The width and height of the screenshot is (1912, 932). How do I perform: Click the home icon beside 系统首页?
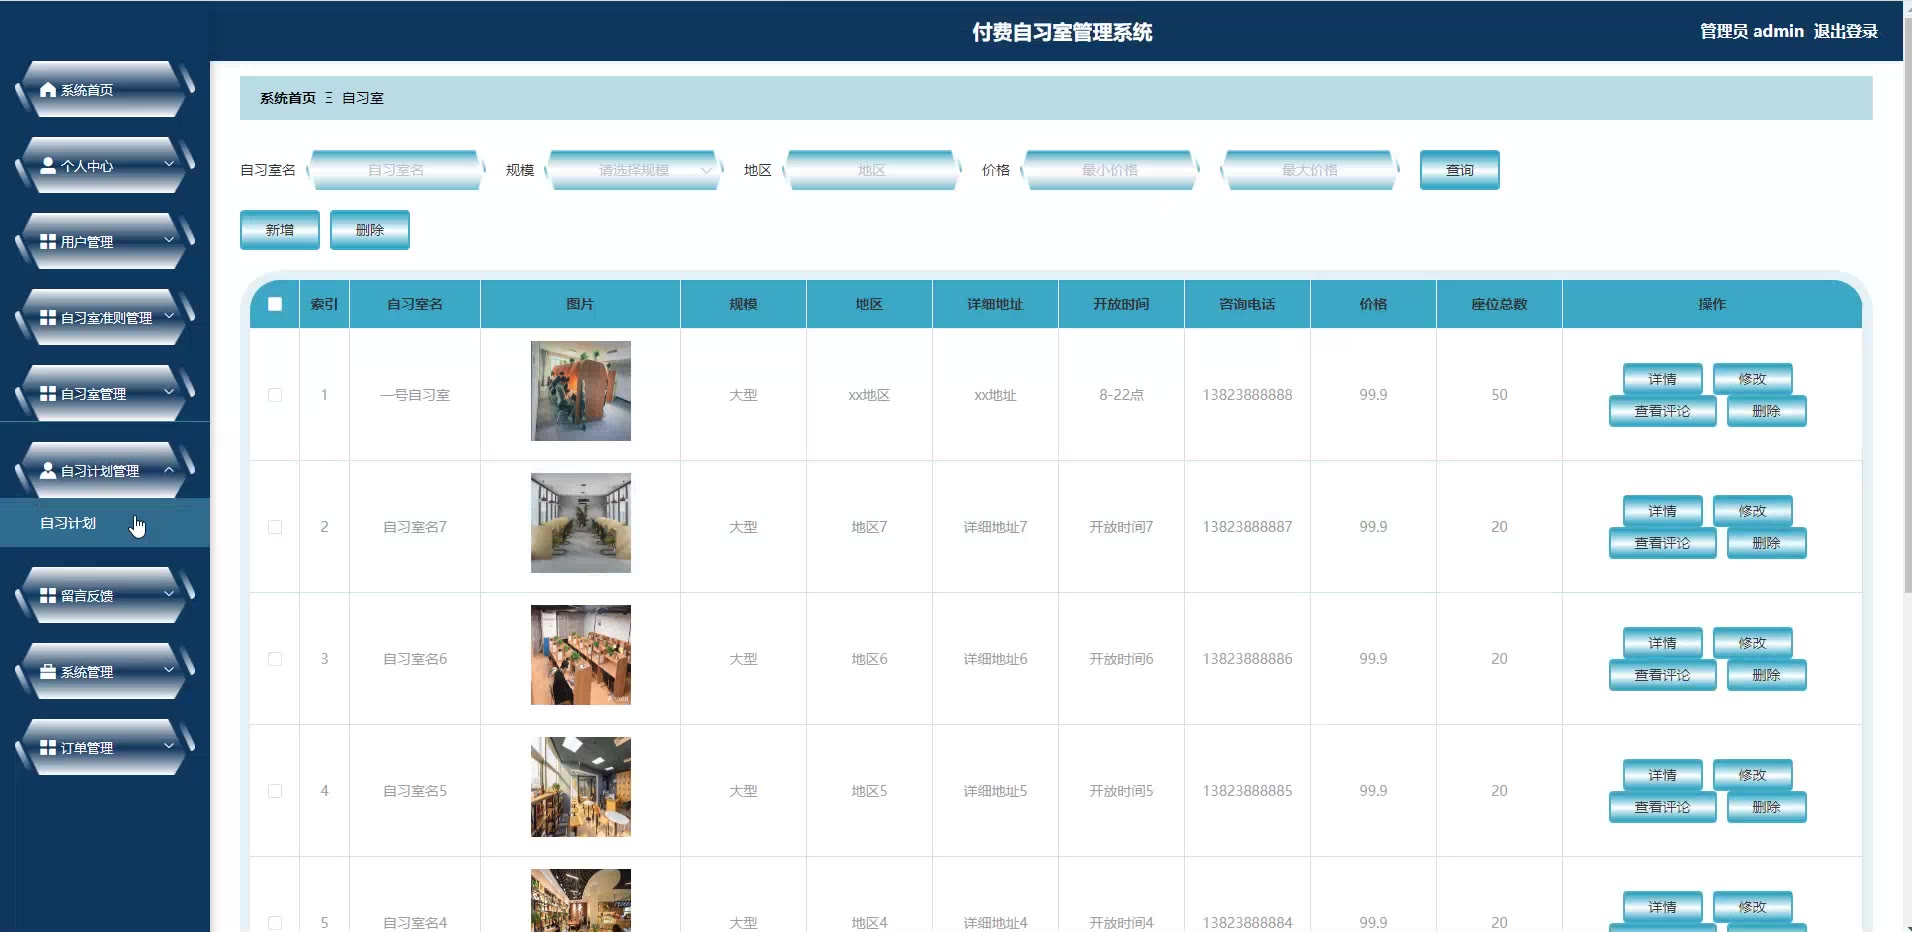48,90
